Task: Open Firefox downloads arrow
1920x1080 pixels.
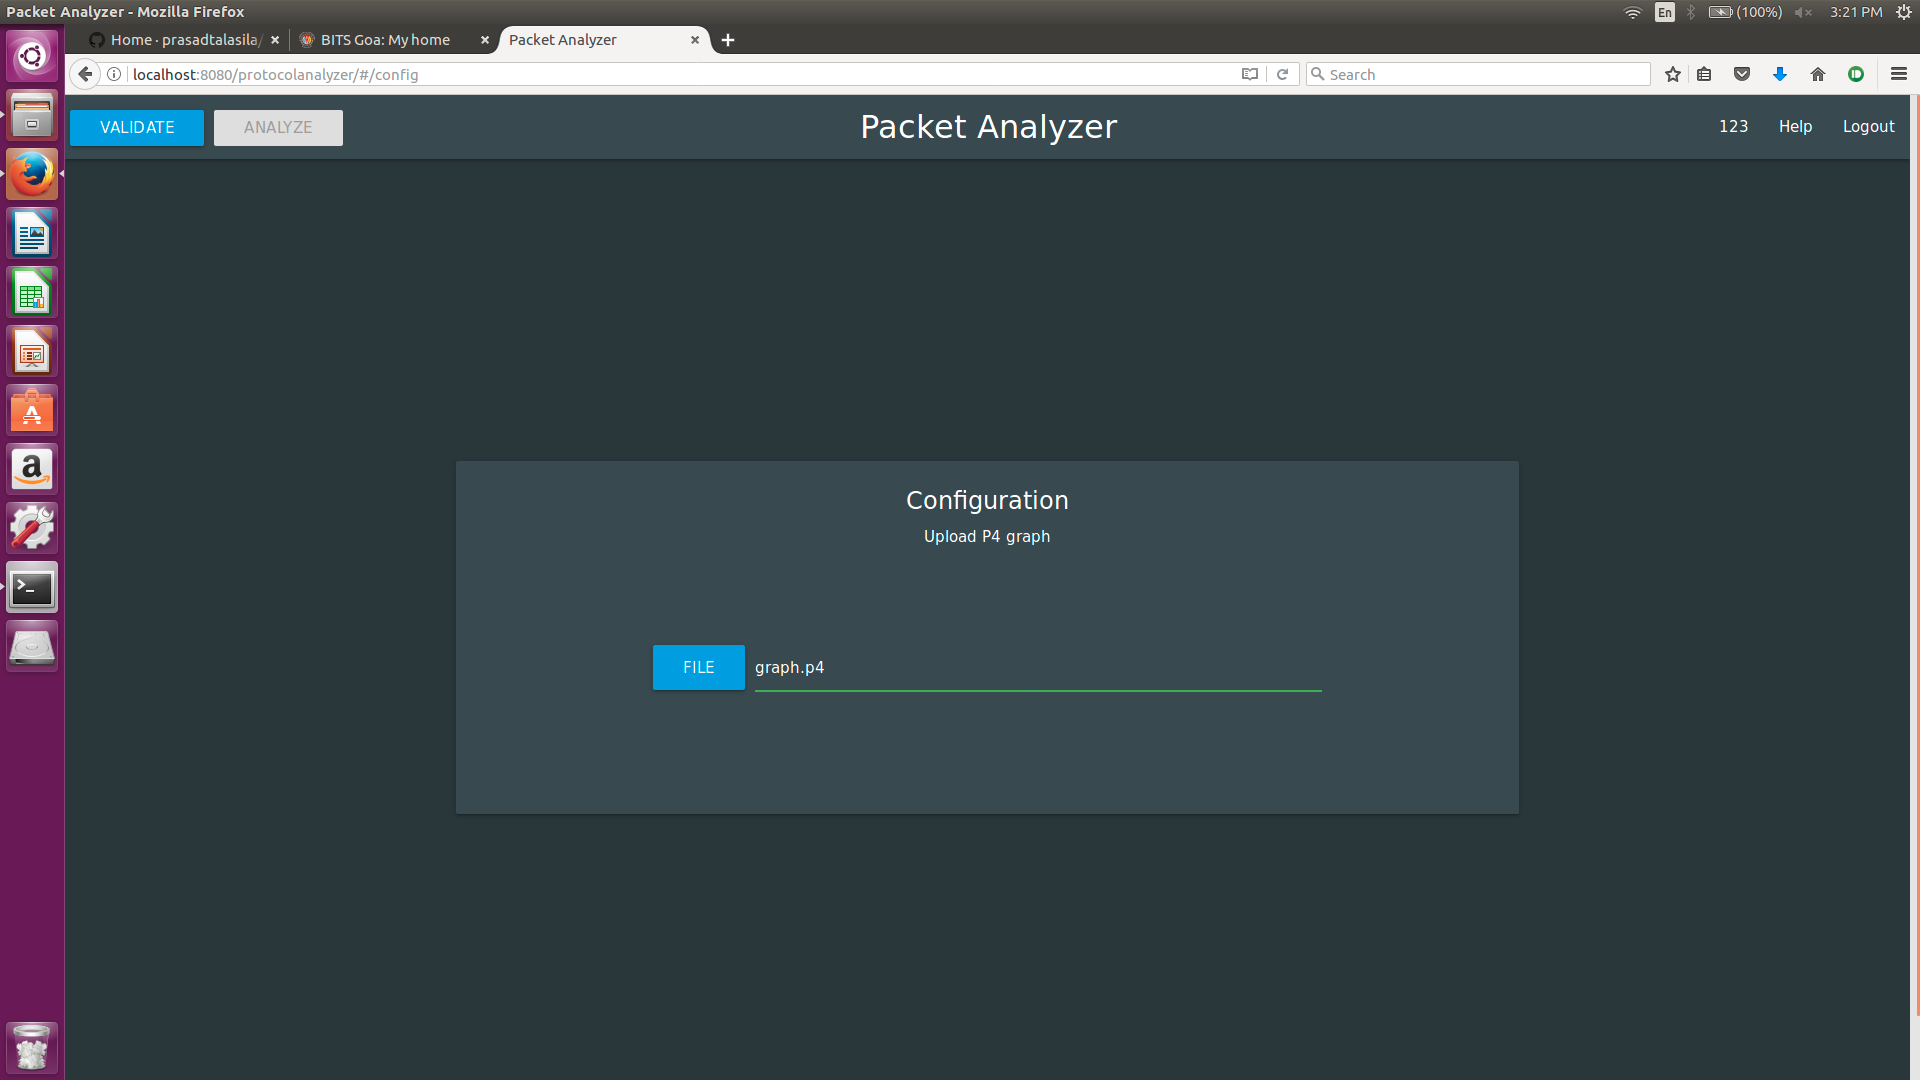Action: click(1780, 74)
